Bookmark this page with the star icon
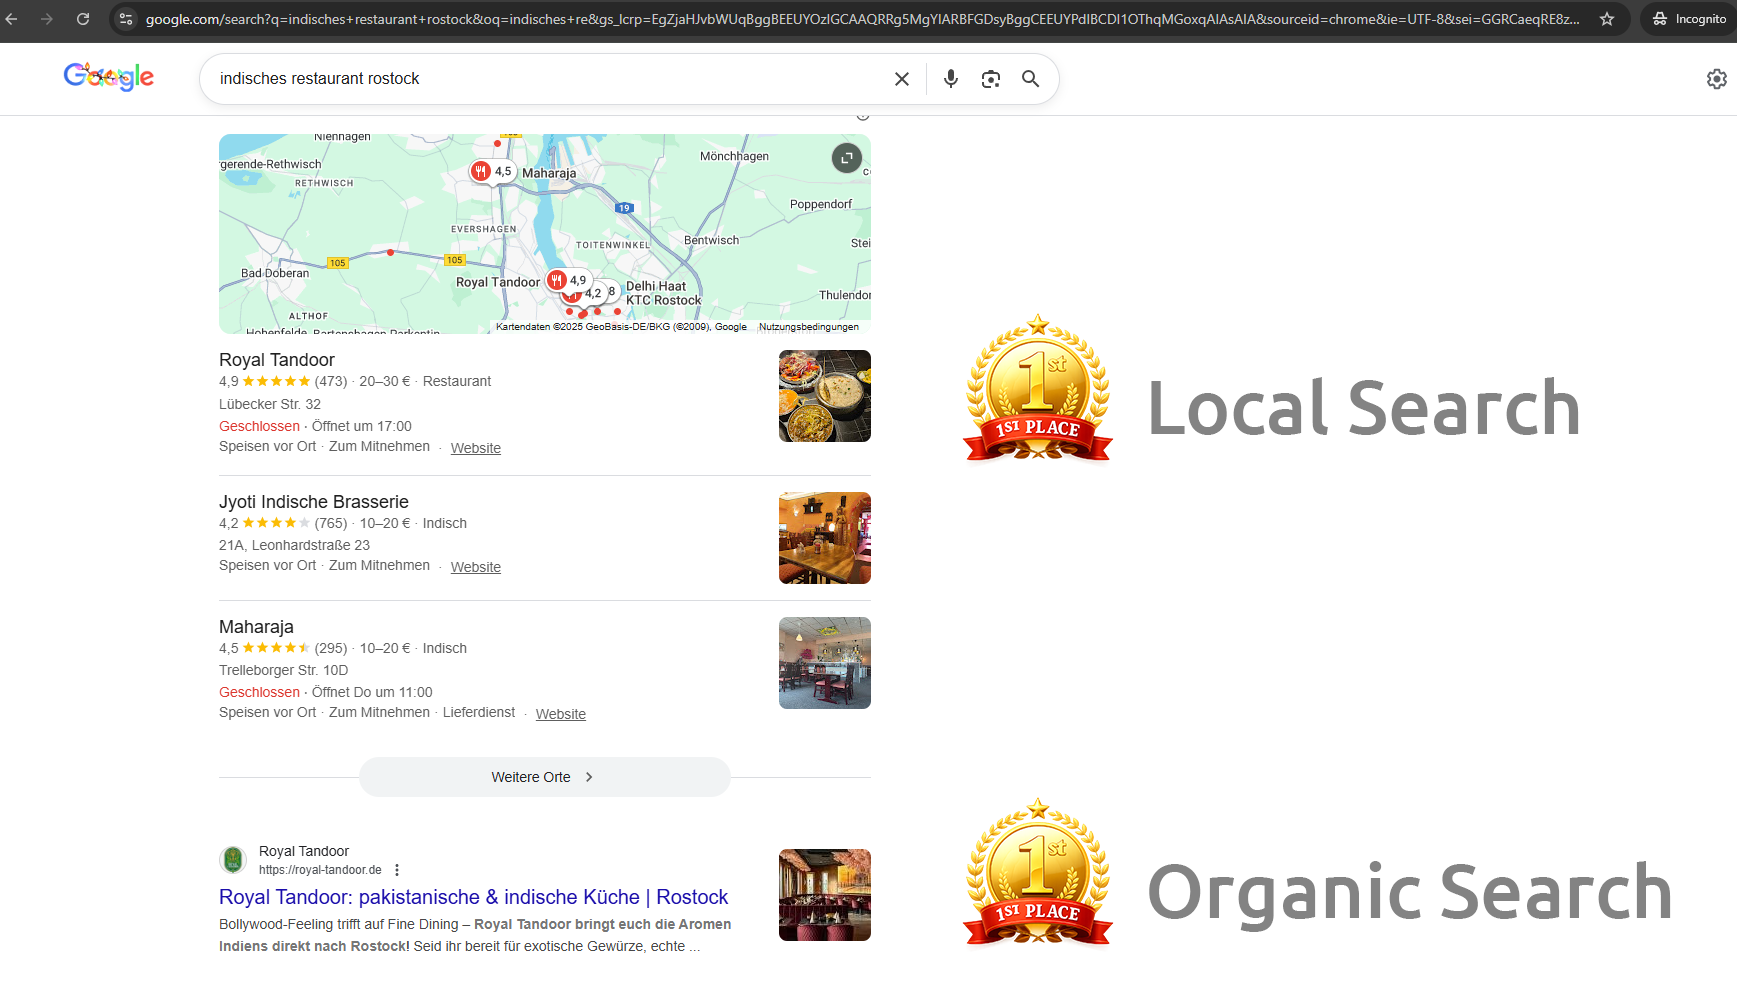This screenshot has height=984, width=1737. click(x=1607, y=19)
